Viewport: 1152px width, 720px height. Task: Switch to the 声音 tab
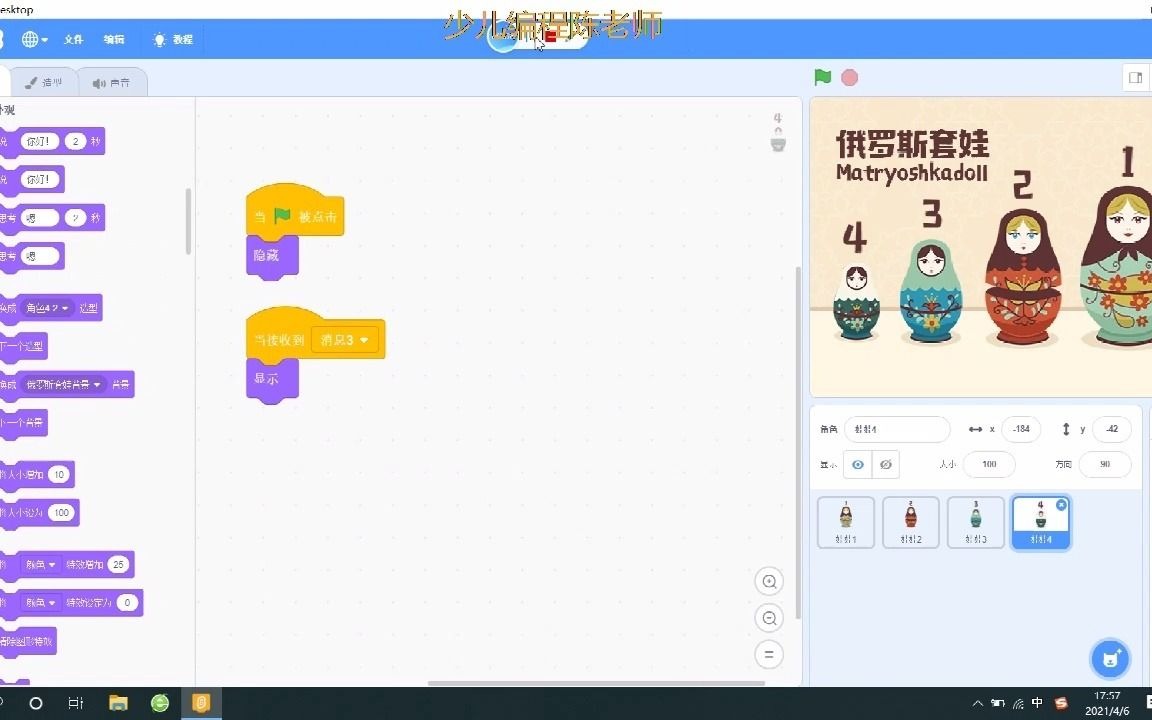tap(112, 81)
